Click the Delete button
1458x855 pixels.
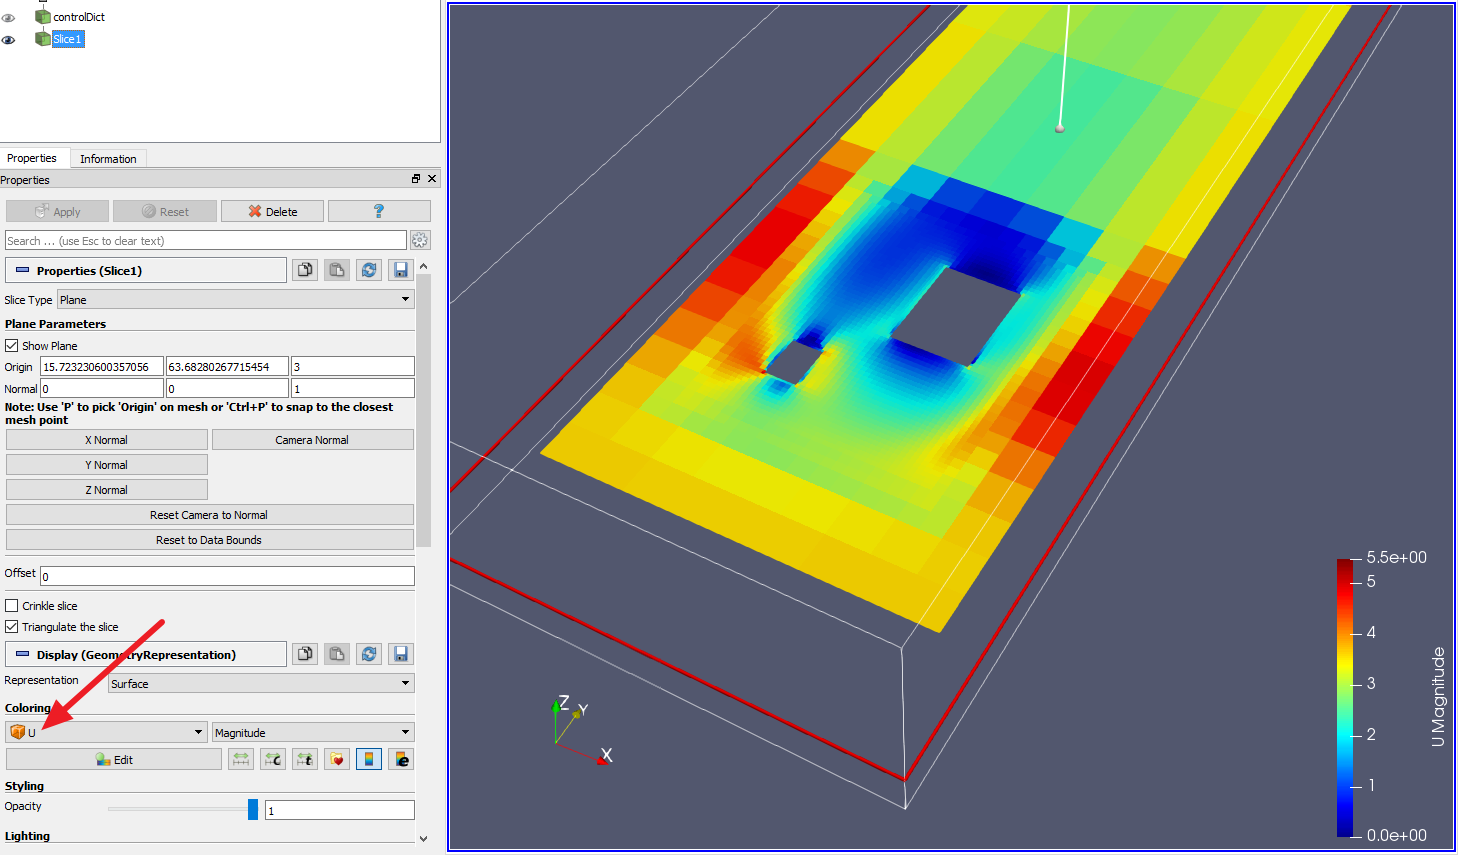[272, 212]
